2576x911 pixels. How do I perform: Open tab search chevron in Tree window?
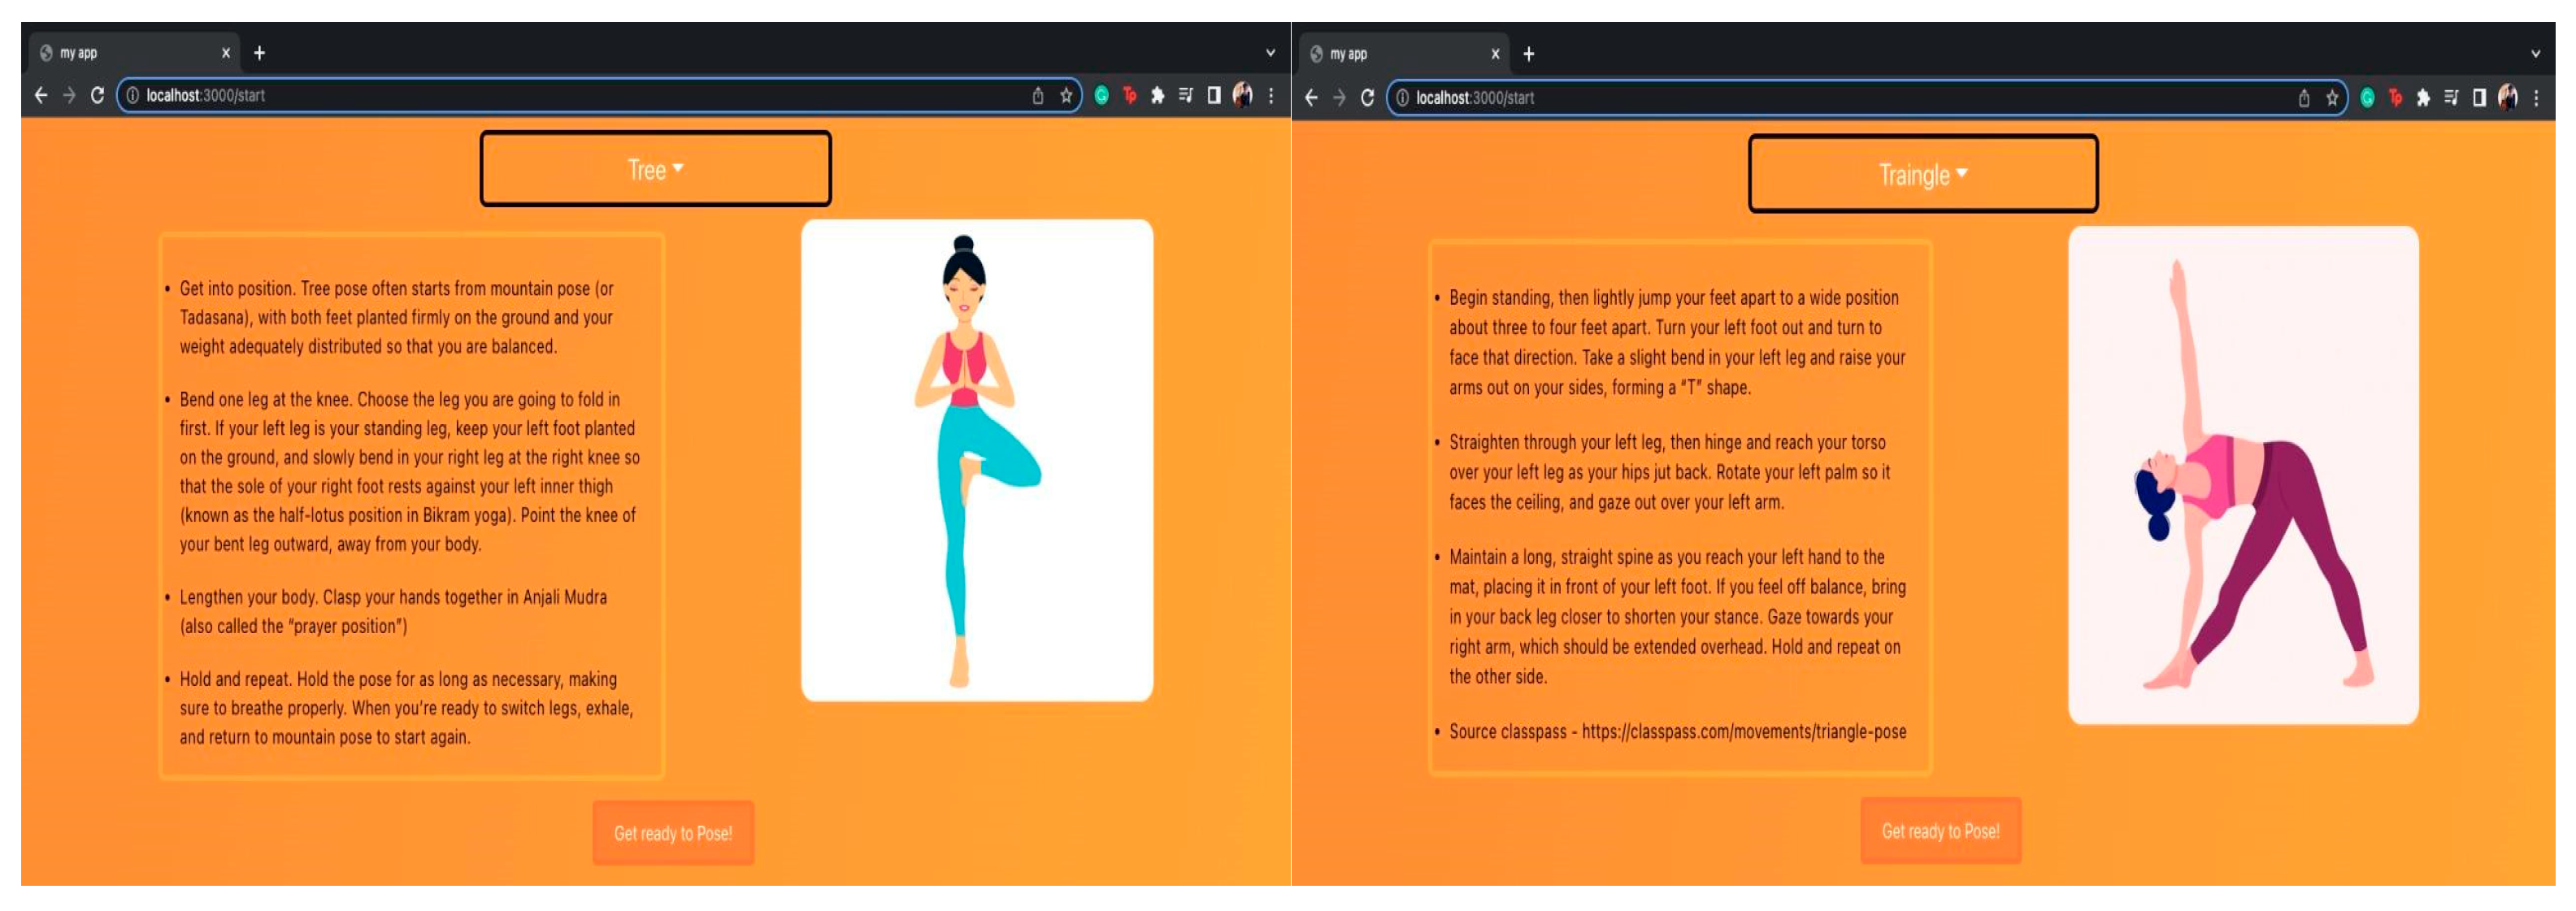click(1270, 53)
